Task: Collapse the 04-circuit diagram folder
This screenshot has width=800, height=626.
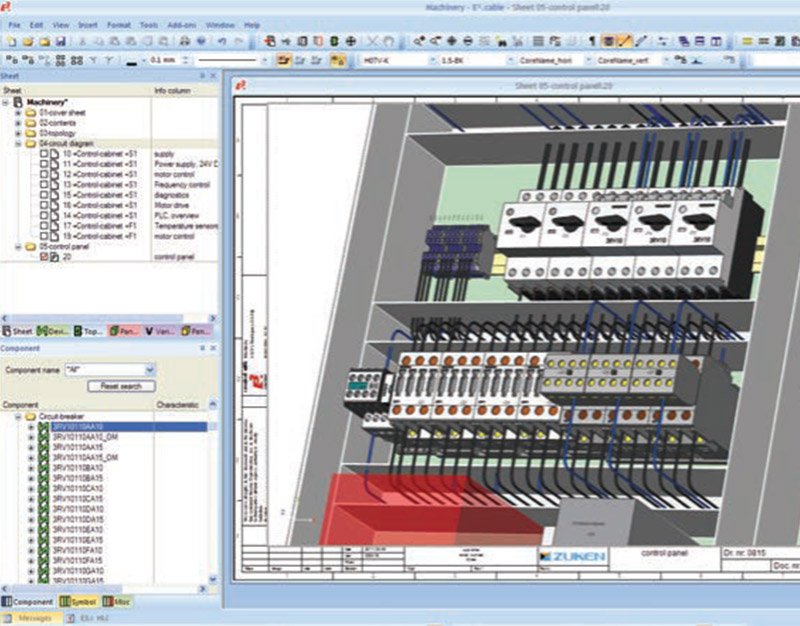Action: click(x=18, y=143)
